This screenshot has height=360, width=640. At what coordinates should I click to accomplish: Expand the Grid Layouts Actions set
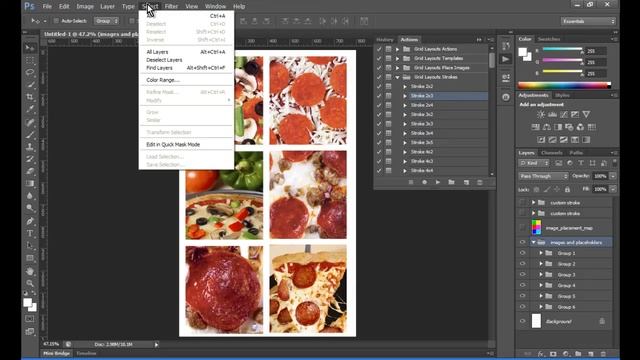click(x=397, y=49)
